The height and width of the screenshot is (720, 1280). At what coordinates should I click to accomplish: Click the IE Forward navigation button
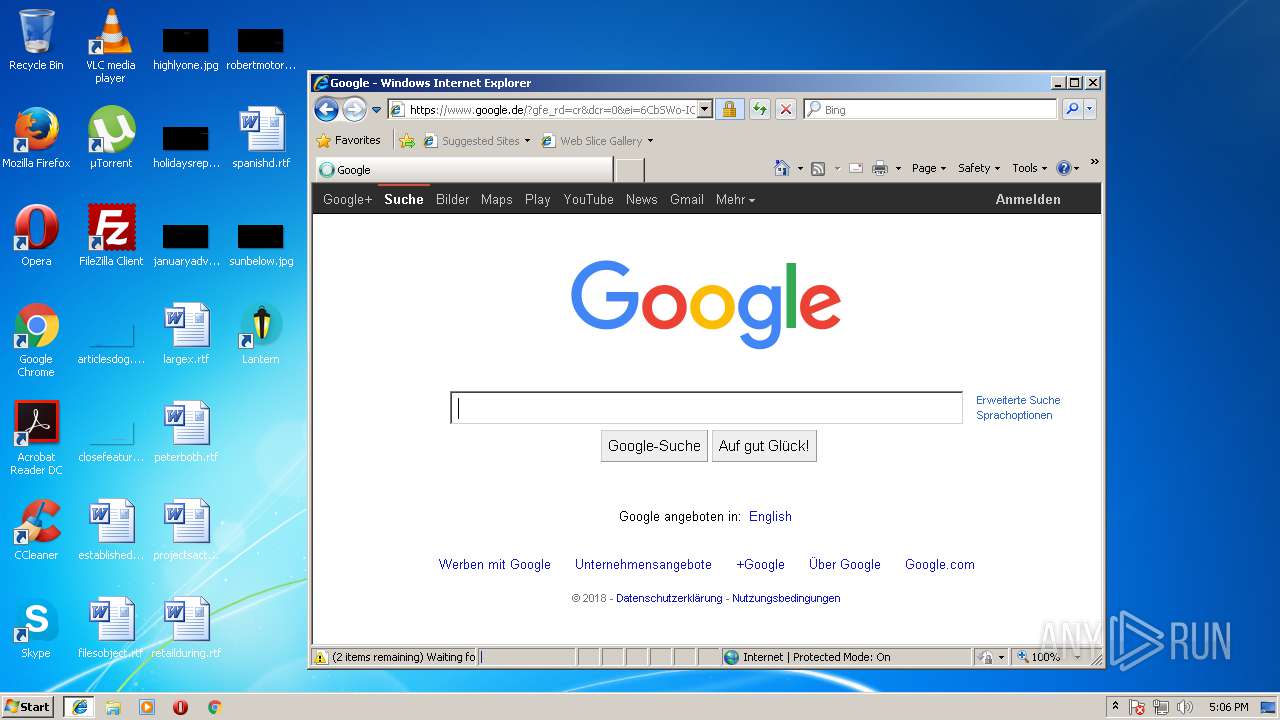click(x=354, y=109)
